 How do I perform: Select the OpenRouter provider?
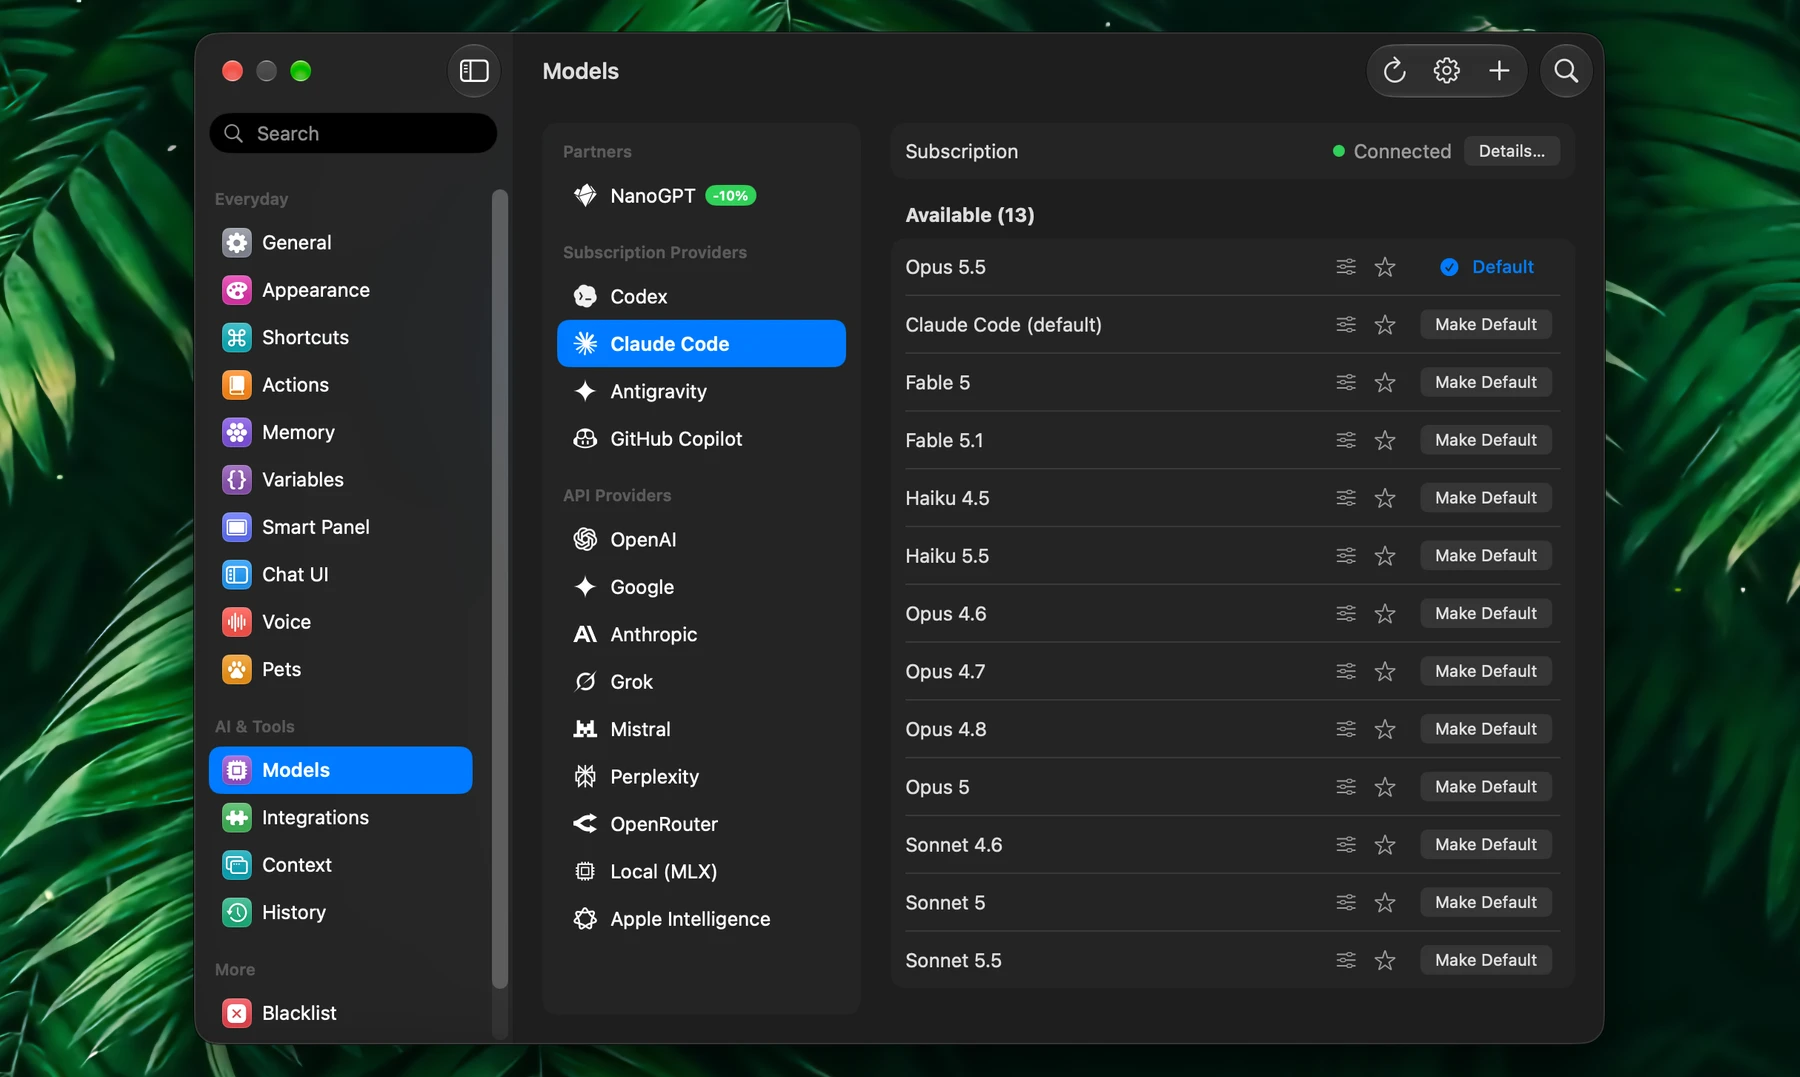(x=701, y=824)
